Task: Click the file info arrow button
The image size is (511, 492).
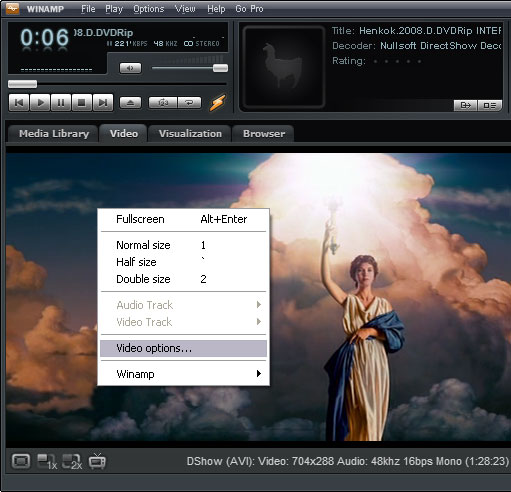Action: [x=466, y=105]
